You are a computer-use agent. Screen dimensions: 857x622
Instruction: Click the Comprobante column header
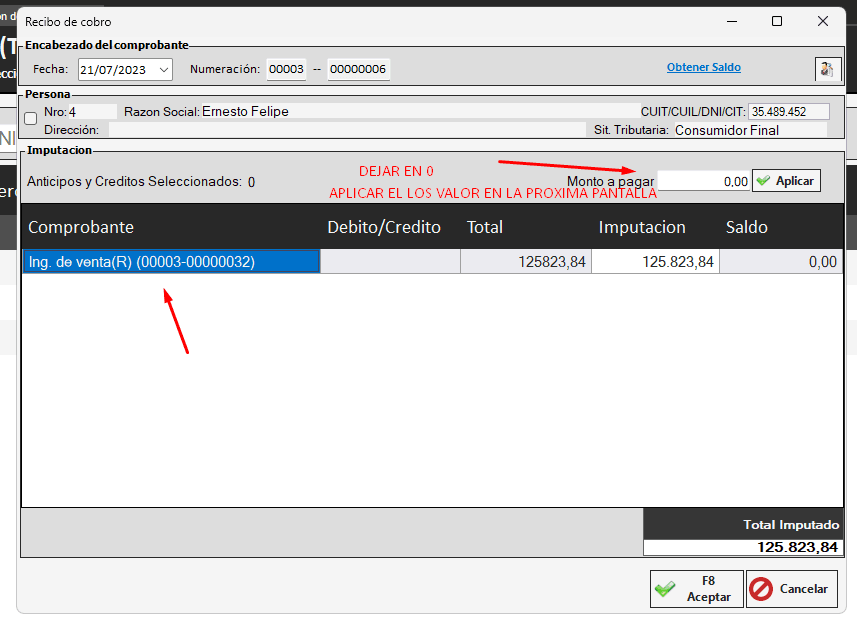click(x=81, y=227)
